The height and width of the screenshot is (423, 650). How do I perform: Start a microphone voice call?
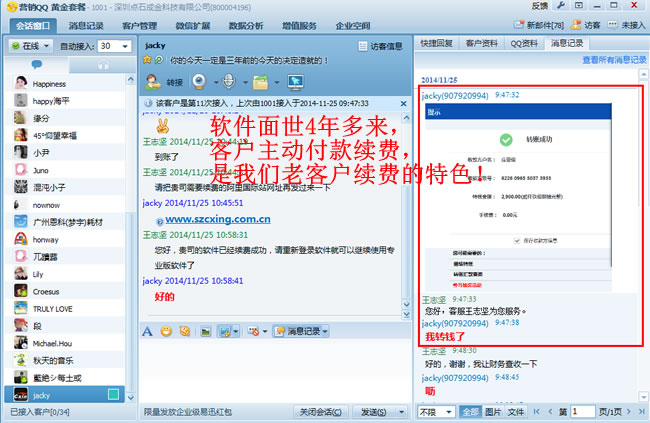(x=229, y=82)
